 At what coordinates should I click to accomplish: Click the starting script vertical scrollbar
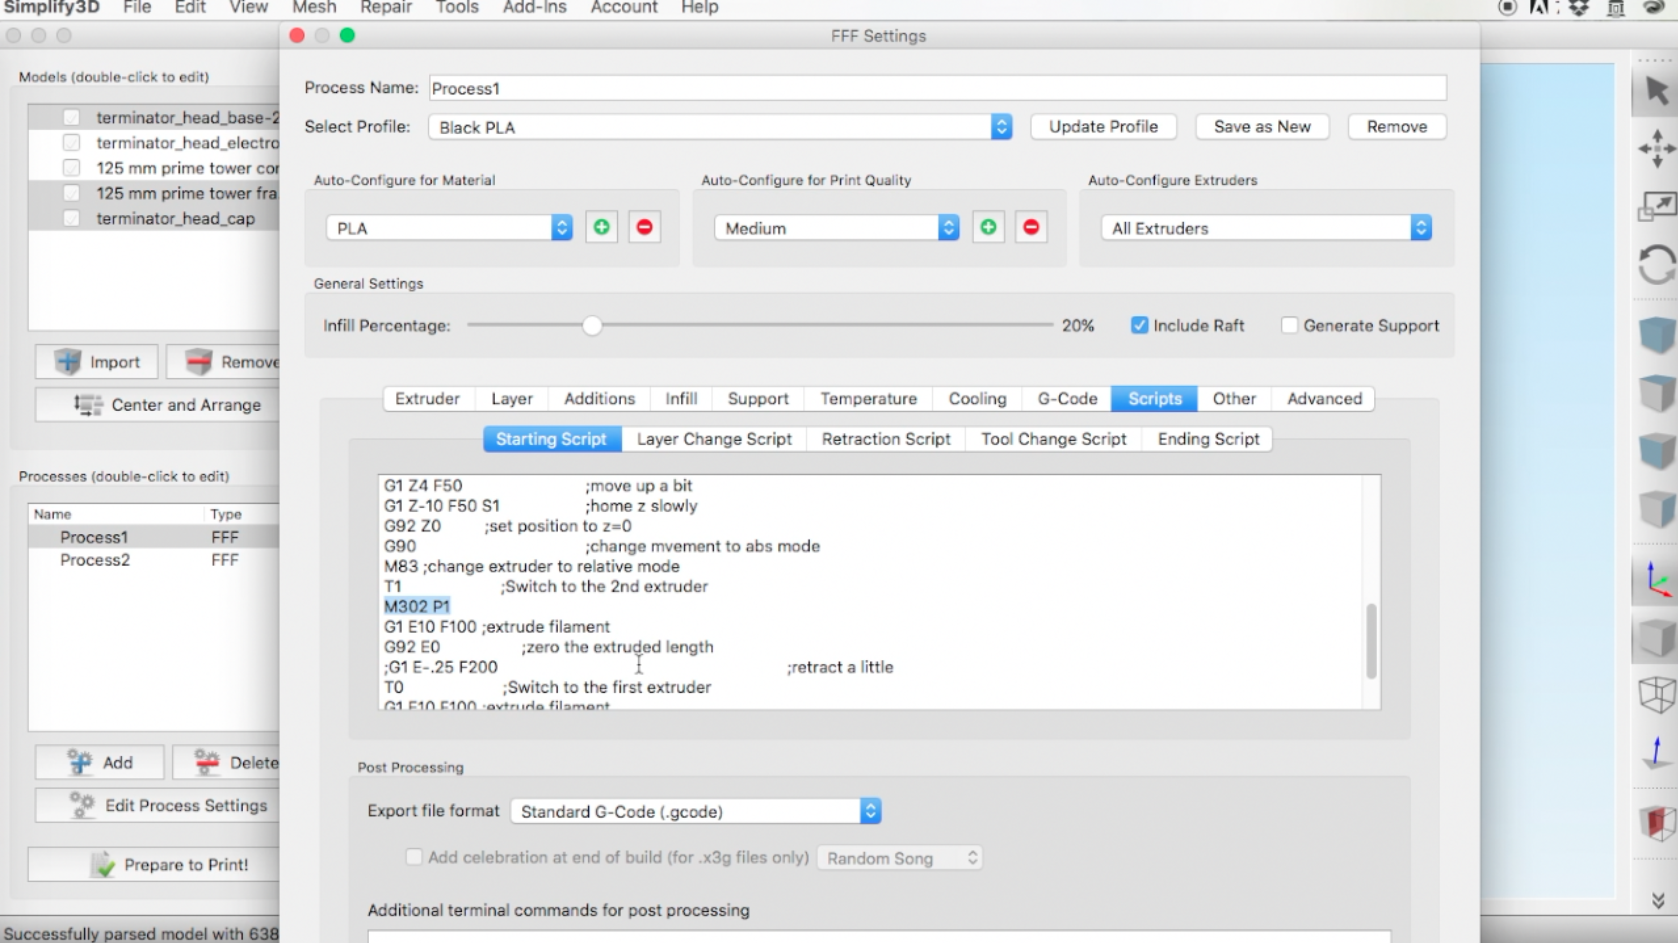[1371, 641]
